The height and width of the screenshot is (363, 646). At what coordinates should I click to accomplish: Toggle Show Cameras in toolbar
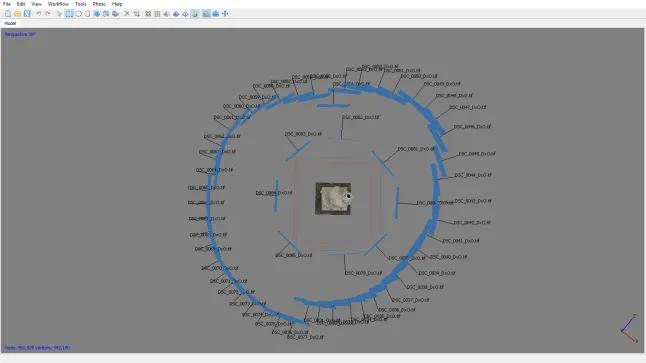(206, 14)
